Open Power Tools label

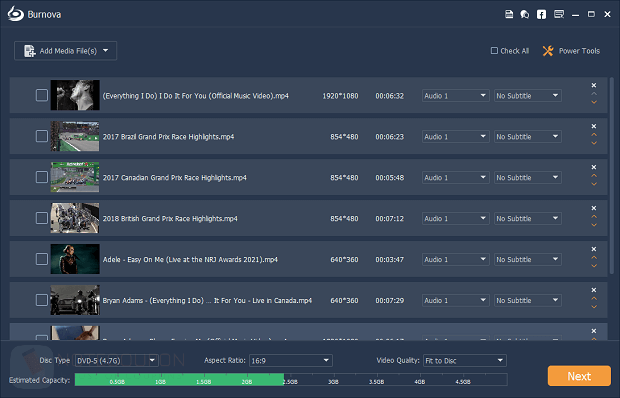click(x=579, y=51)
